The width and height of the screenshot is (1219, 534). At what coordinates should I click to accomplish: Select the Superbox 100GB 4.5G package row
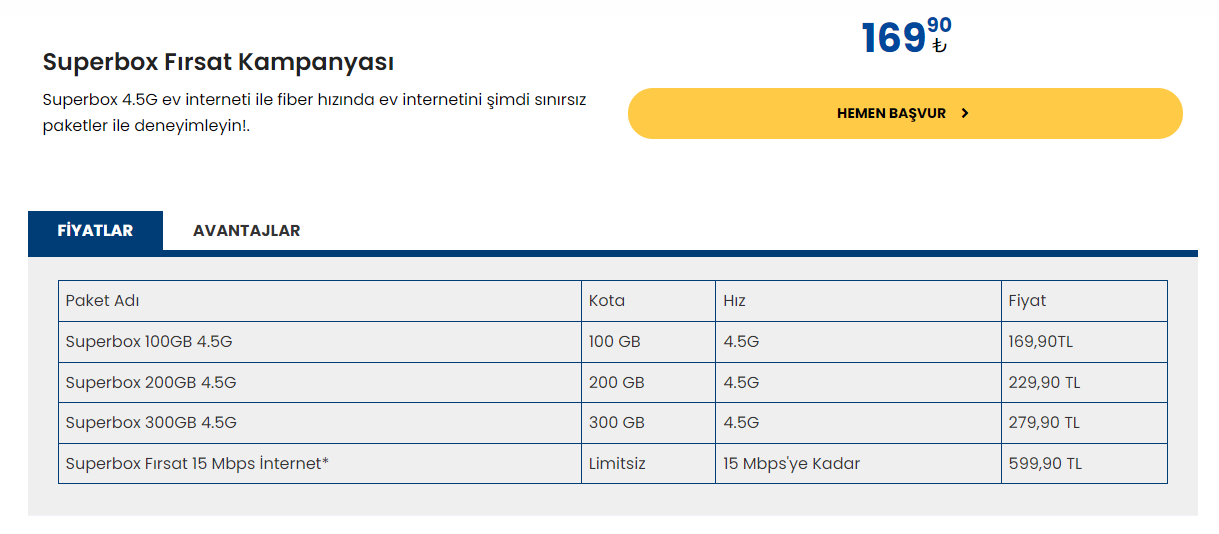[149, 342]
